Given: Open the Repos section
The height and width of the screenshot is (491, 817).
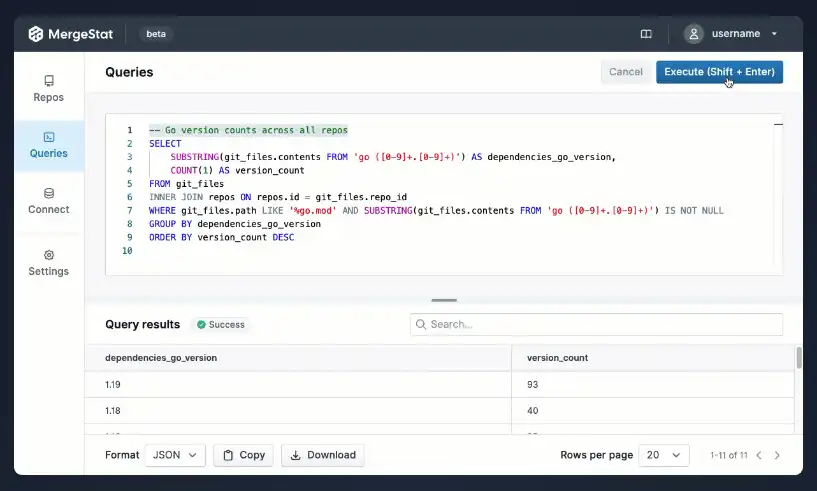Looking at the screenshot, I should tap(48, 89).
